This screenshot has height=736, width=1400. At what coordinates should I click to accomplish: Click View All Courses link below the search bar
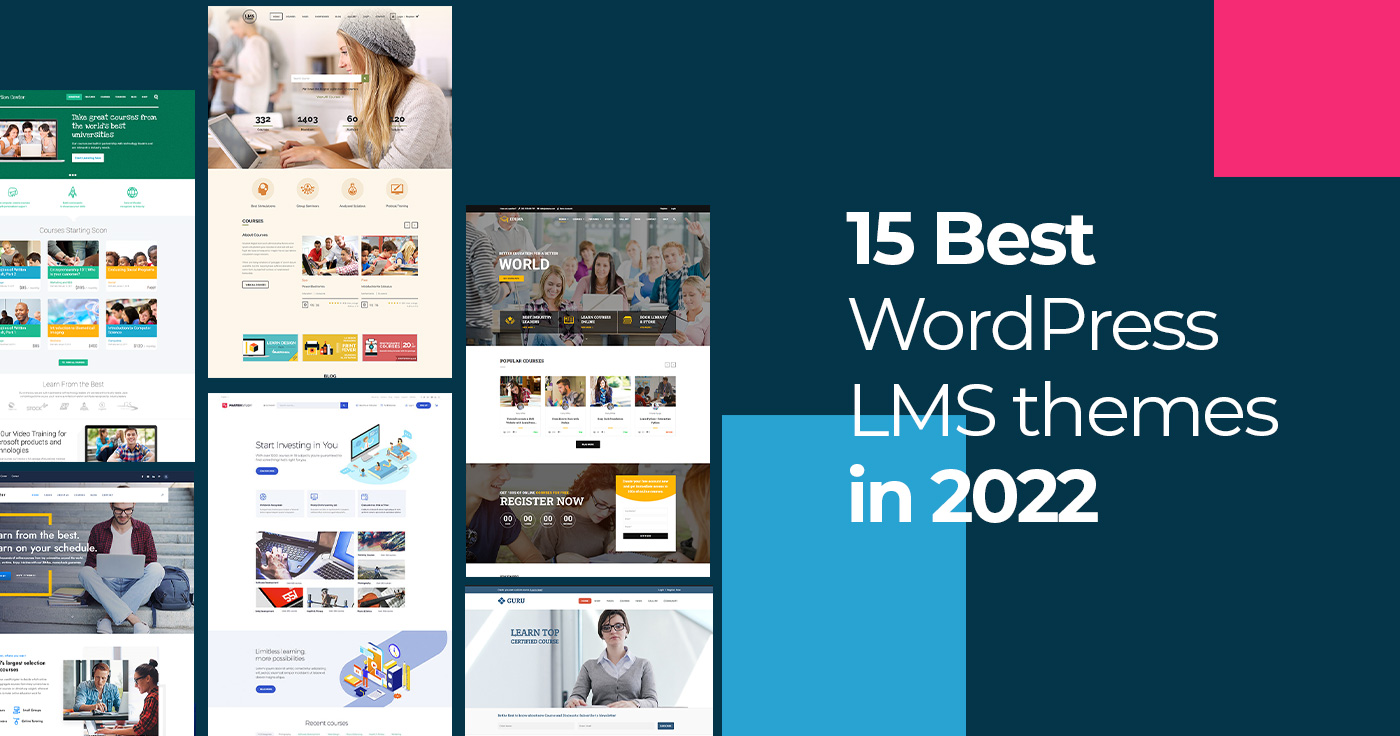330,97
